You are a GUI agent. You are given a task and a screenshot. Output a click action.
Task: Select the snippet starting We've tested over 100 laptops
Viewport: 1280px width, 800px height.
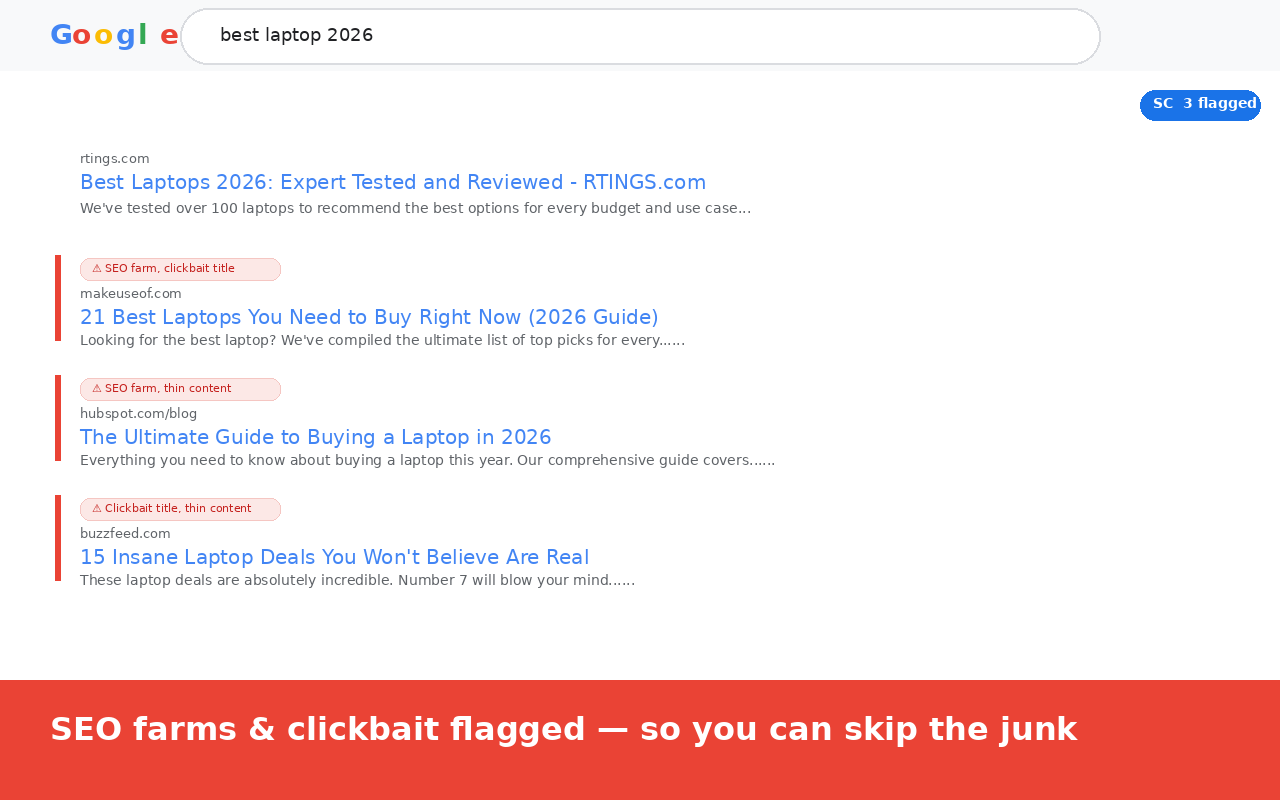415,208
